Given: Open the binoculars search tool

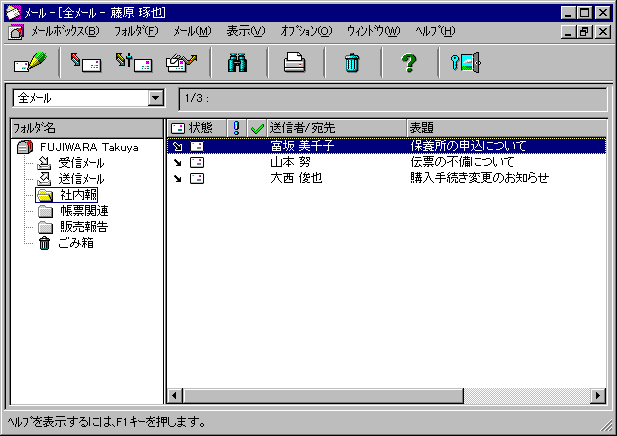Looking at the screenshot, I should pyautogui.click(x=238, y=63).
